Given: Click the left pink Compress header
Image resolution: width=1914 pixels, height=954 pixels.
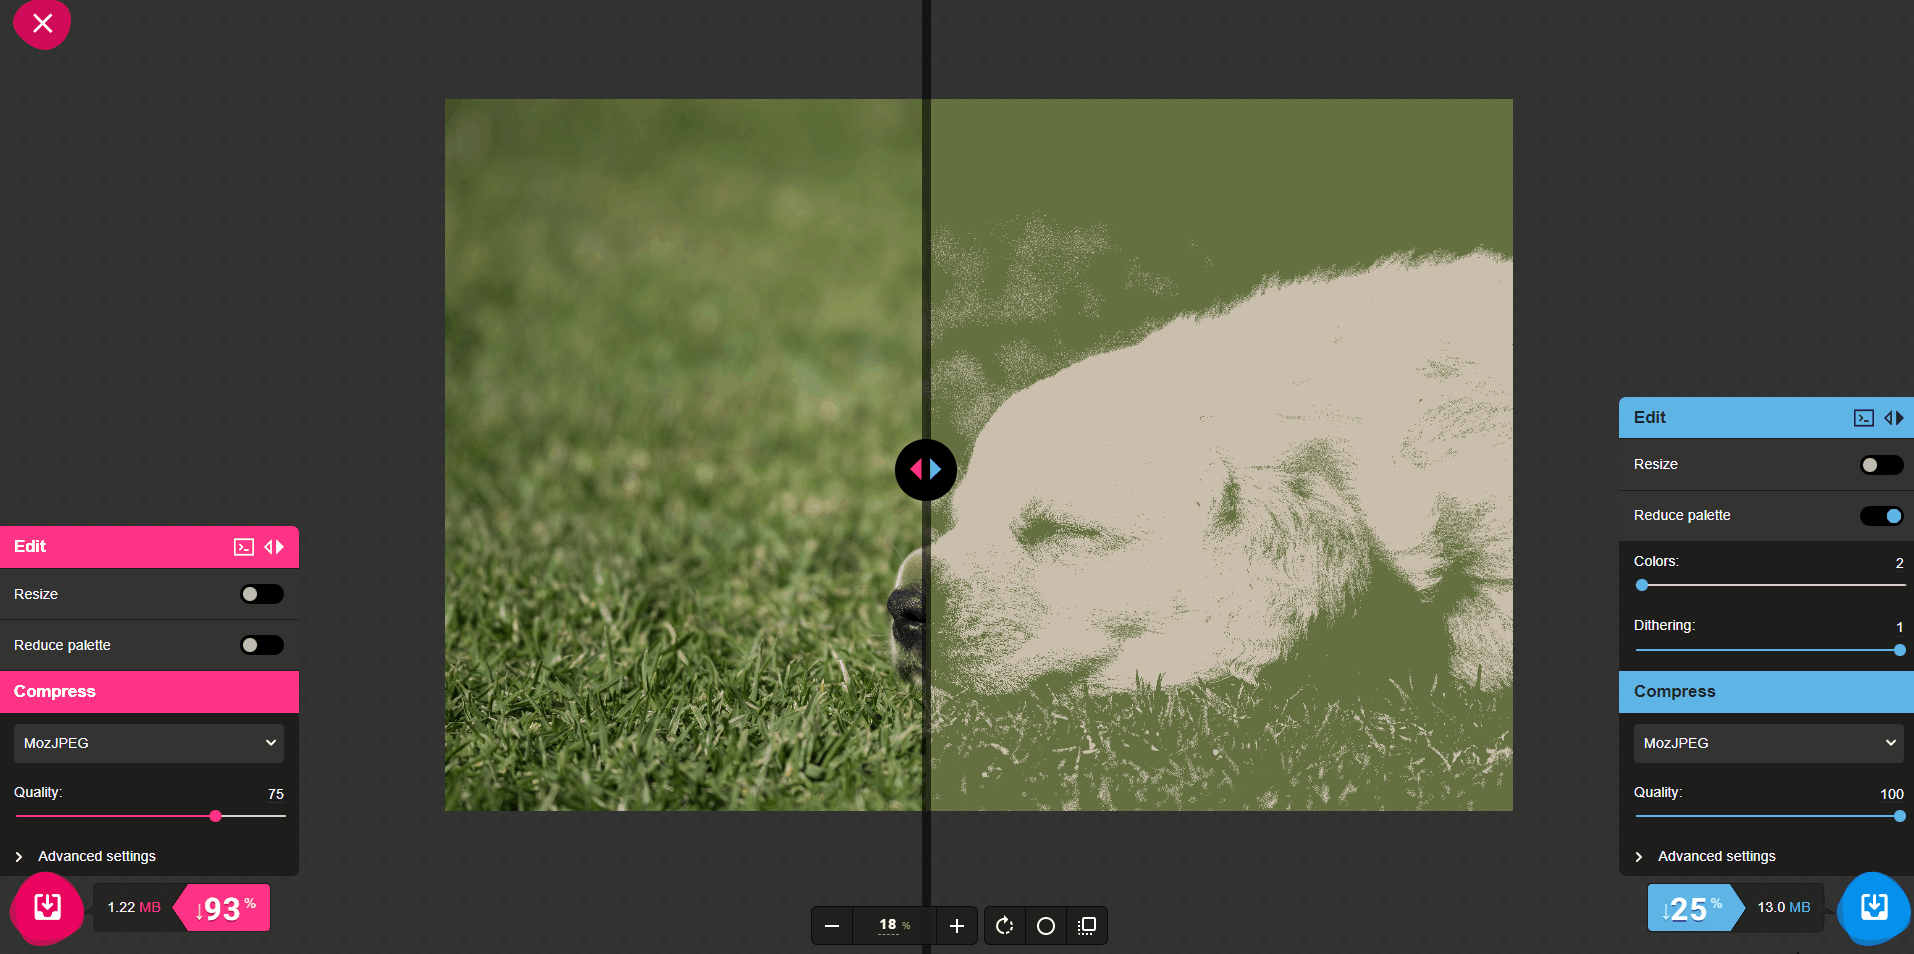Looking at the screenshot, I should pyautogui.click(x=149, y=692).
